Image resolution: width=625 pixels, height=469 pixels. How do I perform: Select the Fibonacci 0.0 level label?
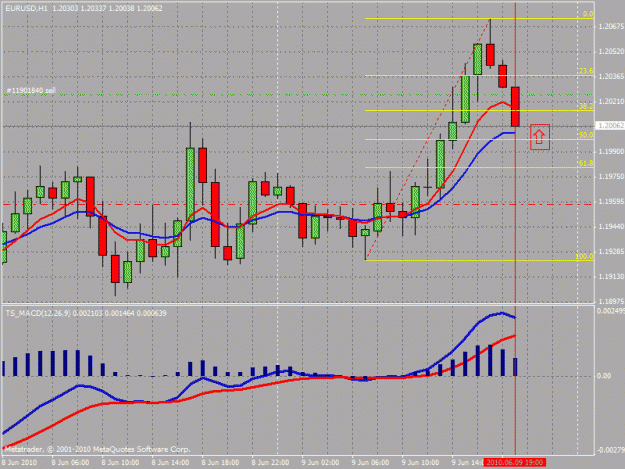point(588,14)
